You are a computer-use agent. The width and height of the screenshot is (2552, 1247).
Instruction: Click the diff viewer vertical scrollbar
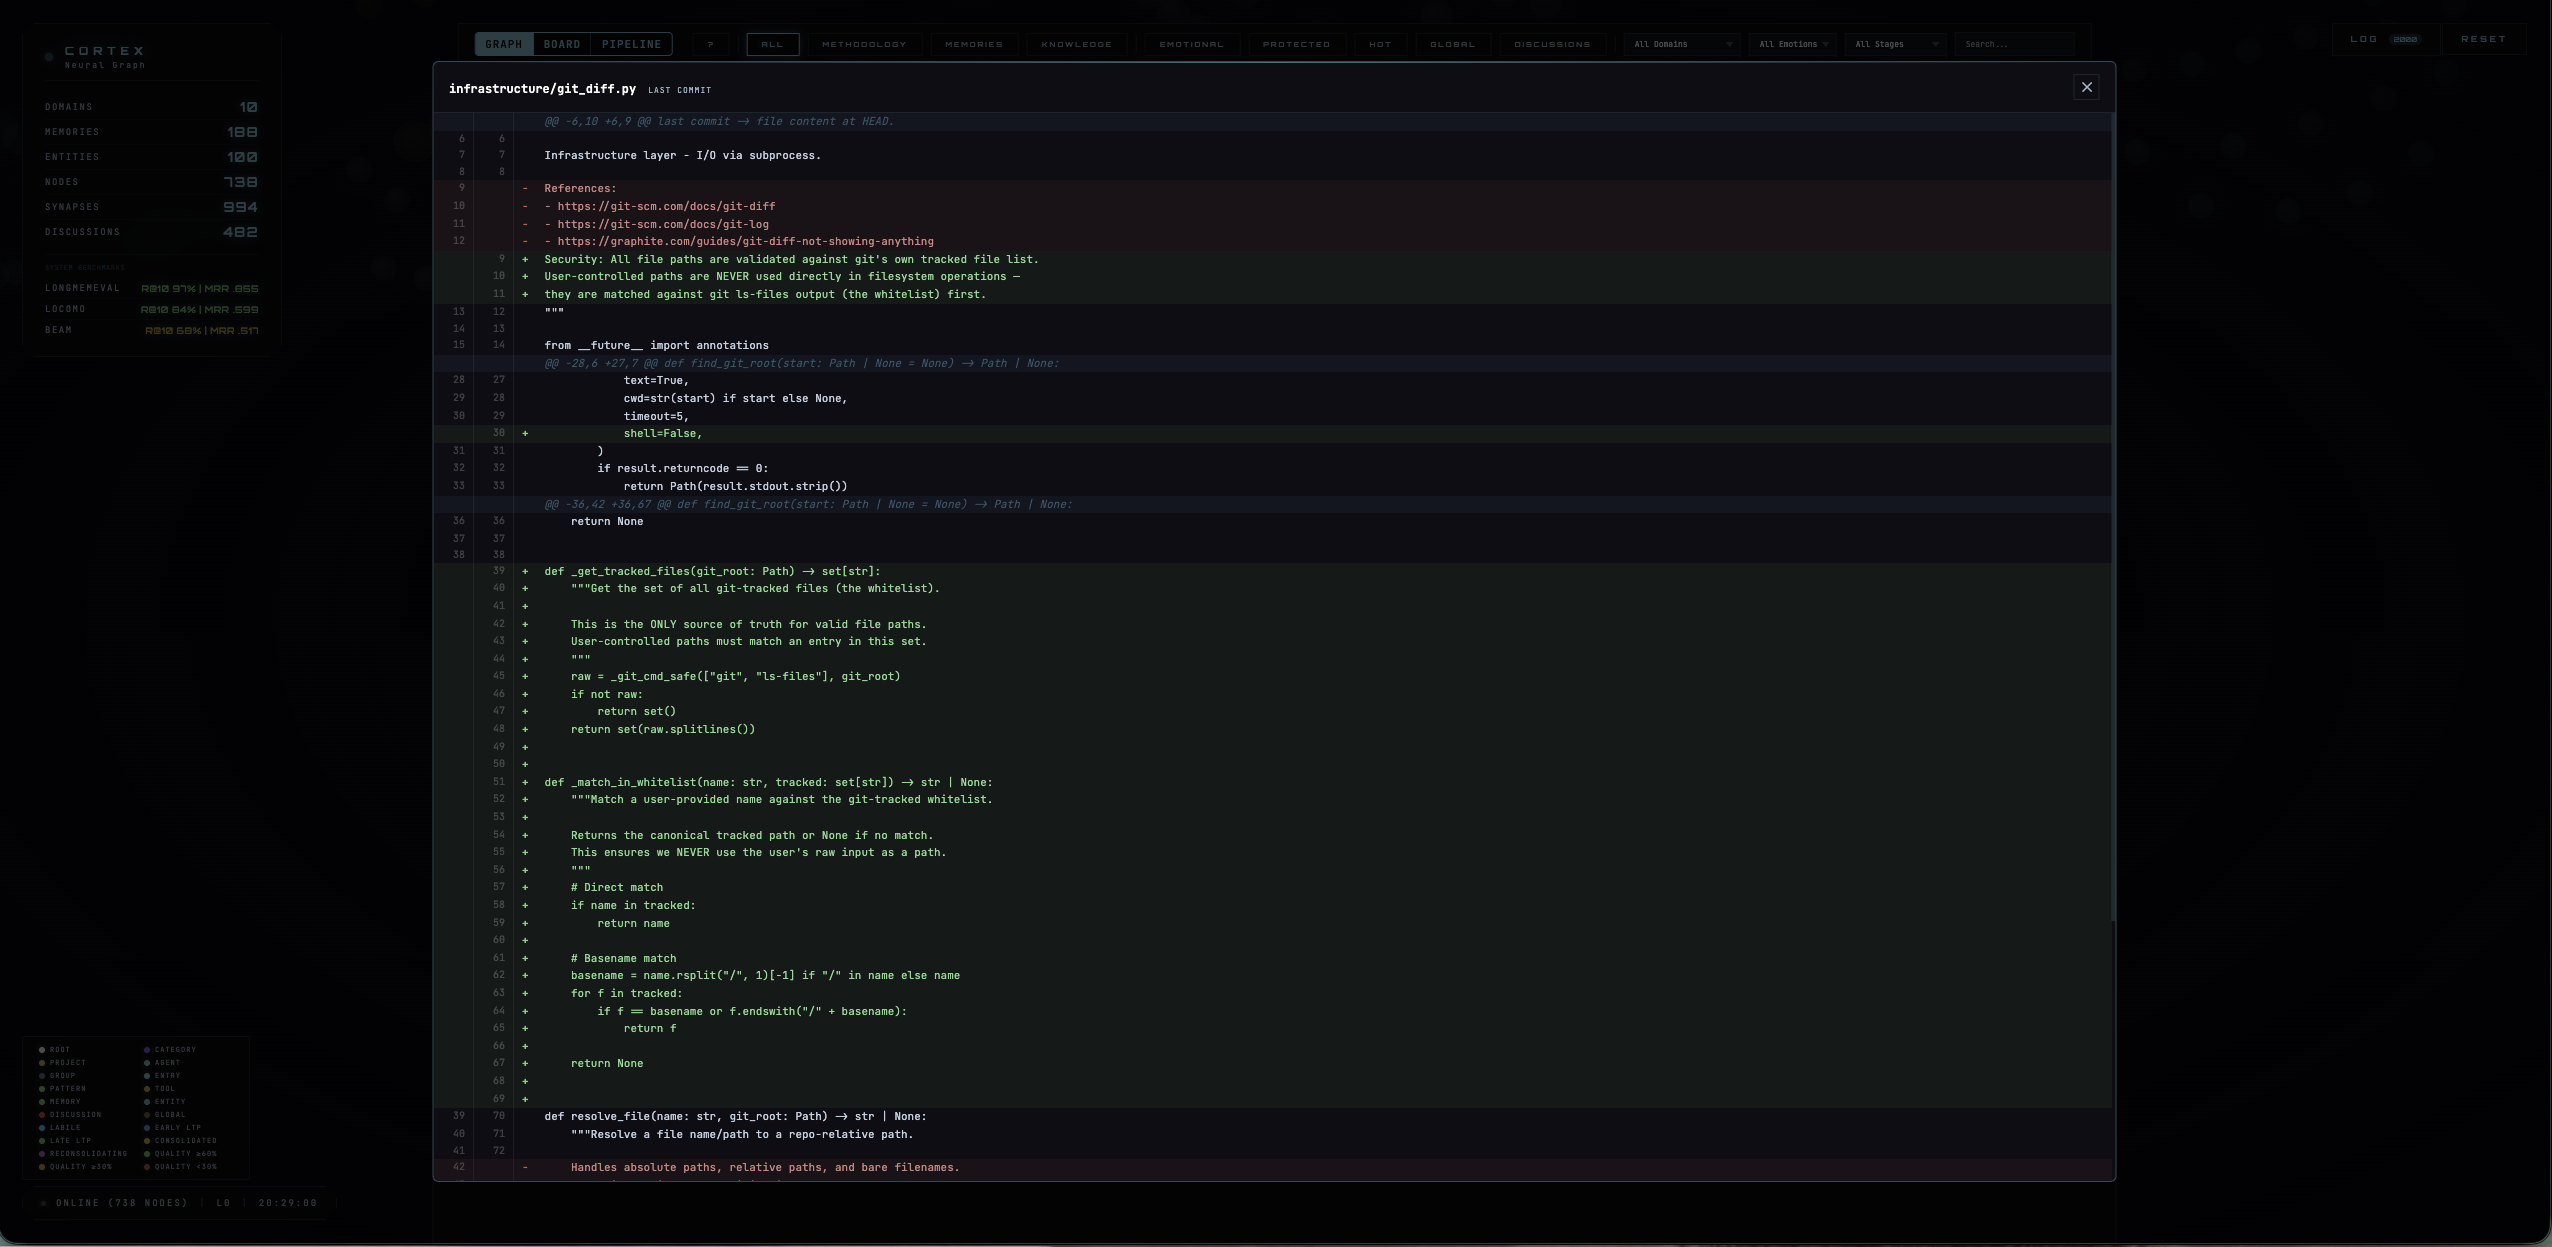2112,517
